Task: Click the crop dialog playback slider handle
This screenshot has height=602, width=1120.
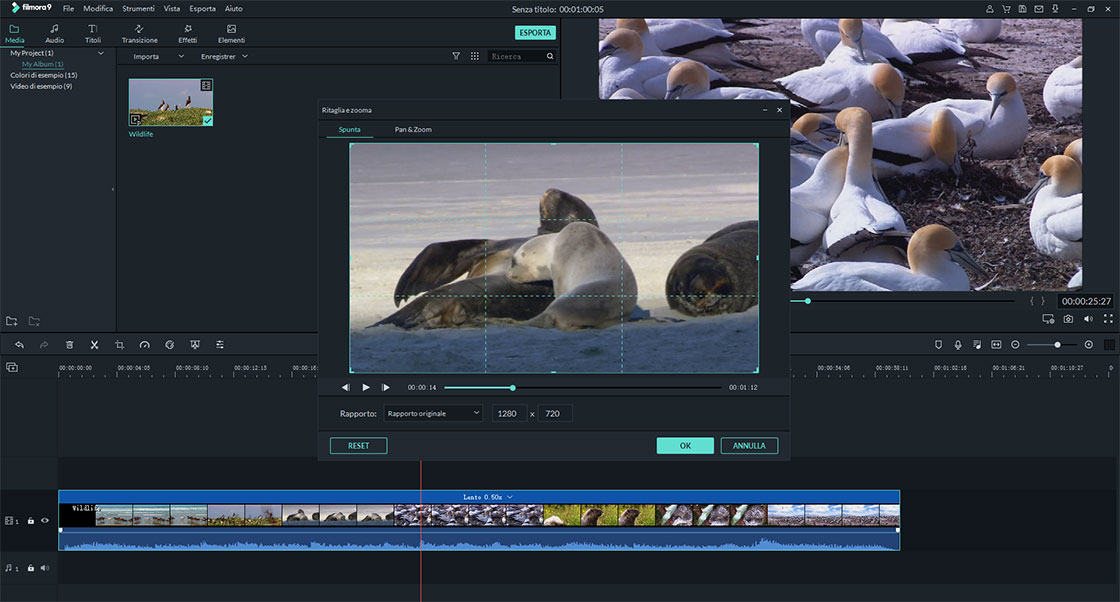Action: click(512, 388)
